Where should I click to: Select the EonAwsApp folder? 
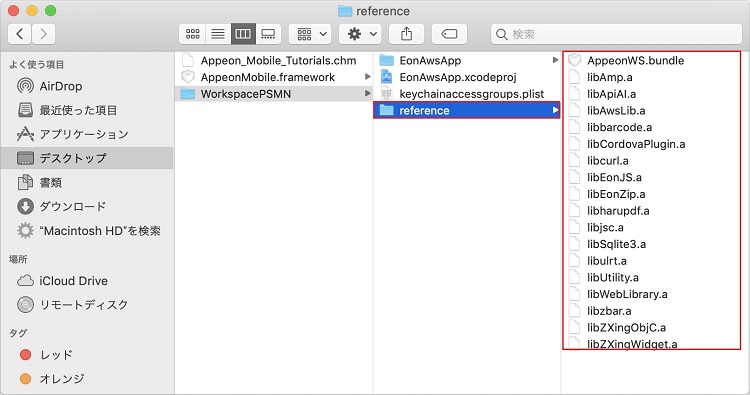(467, 60)
